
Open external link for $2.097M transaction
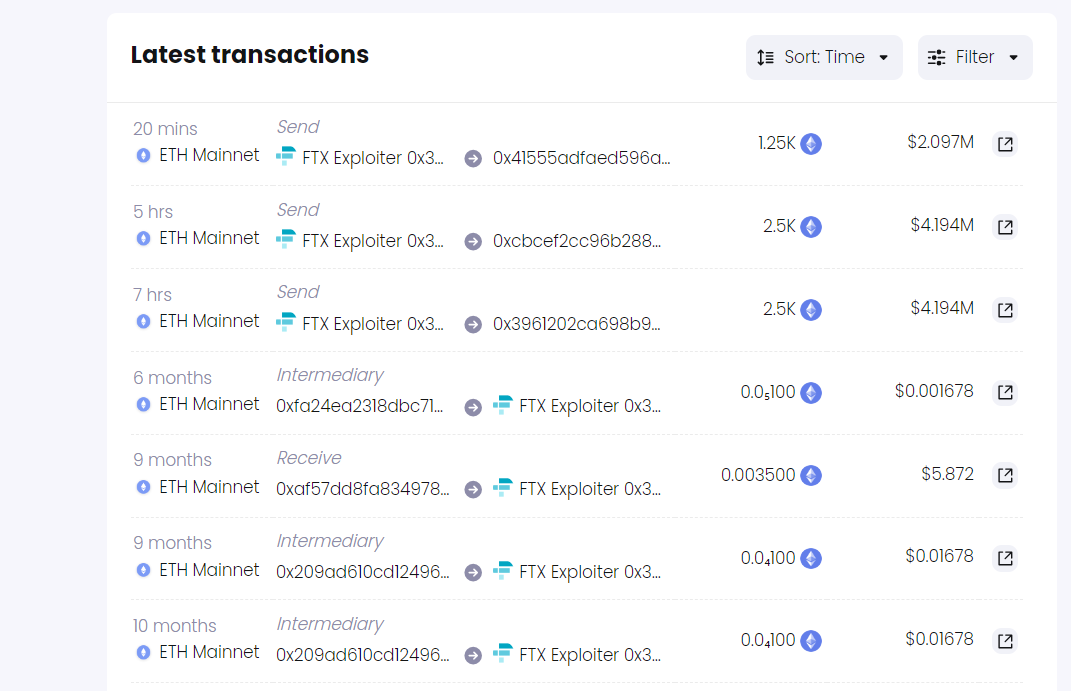click(x=1005, y=144)
